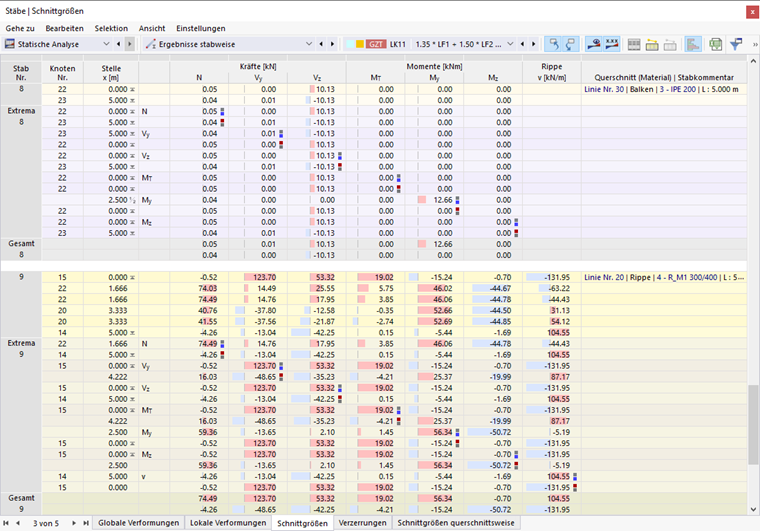Click the vertical scrollbar thumb
The height and width of the screenshot is (531, 760).
753,425
